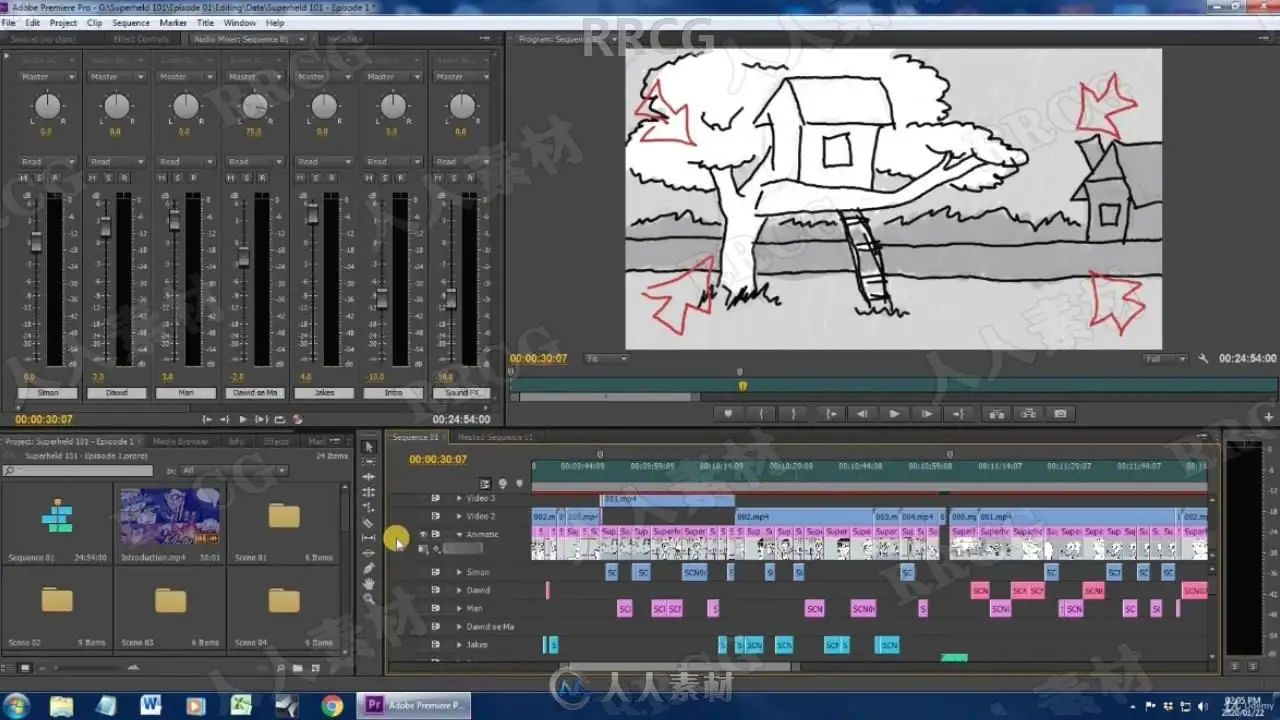1280x720 pixels.
Task: Open Simon track Master output dropdown
Action: click(48, 77)
